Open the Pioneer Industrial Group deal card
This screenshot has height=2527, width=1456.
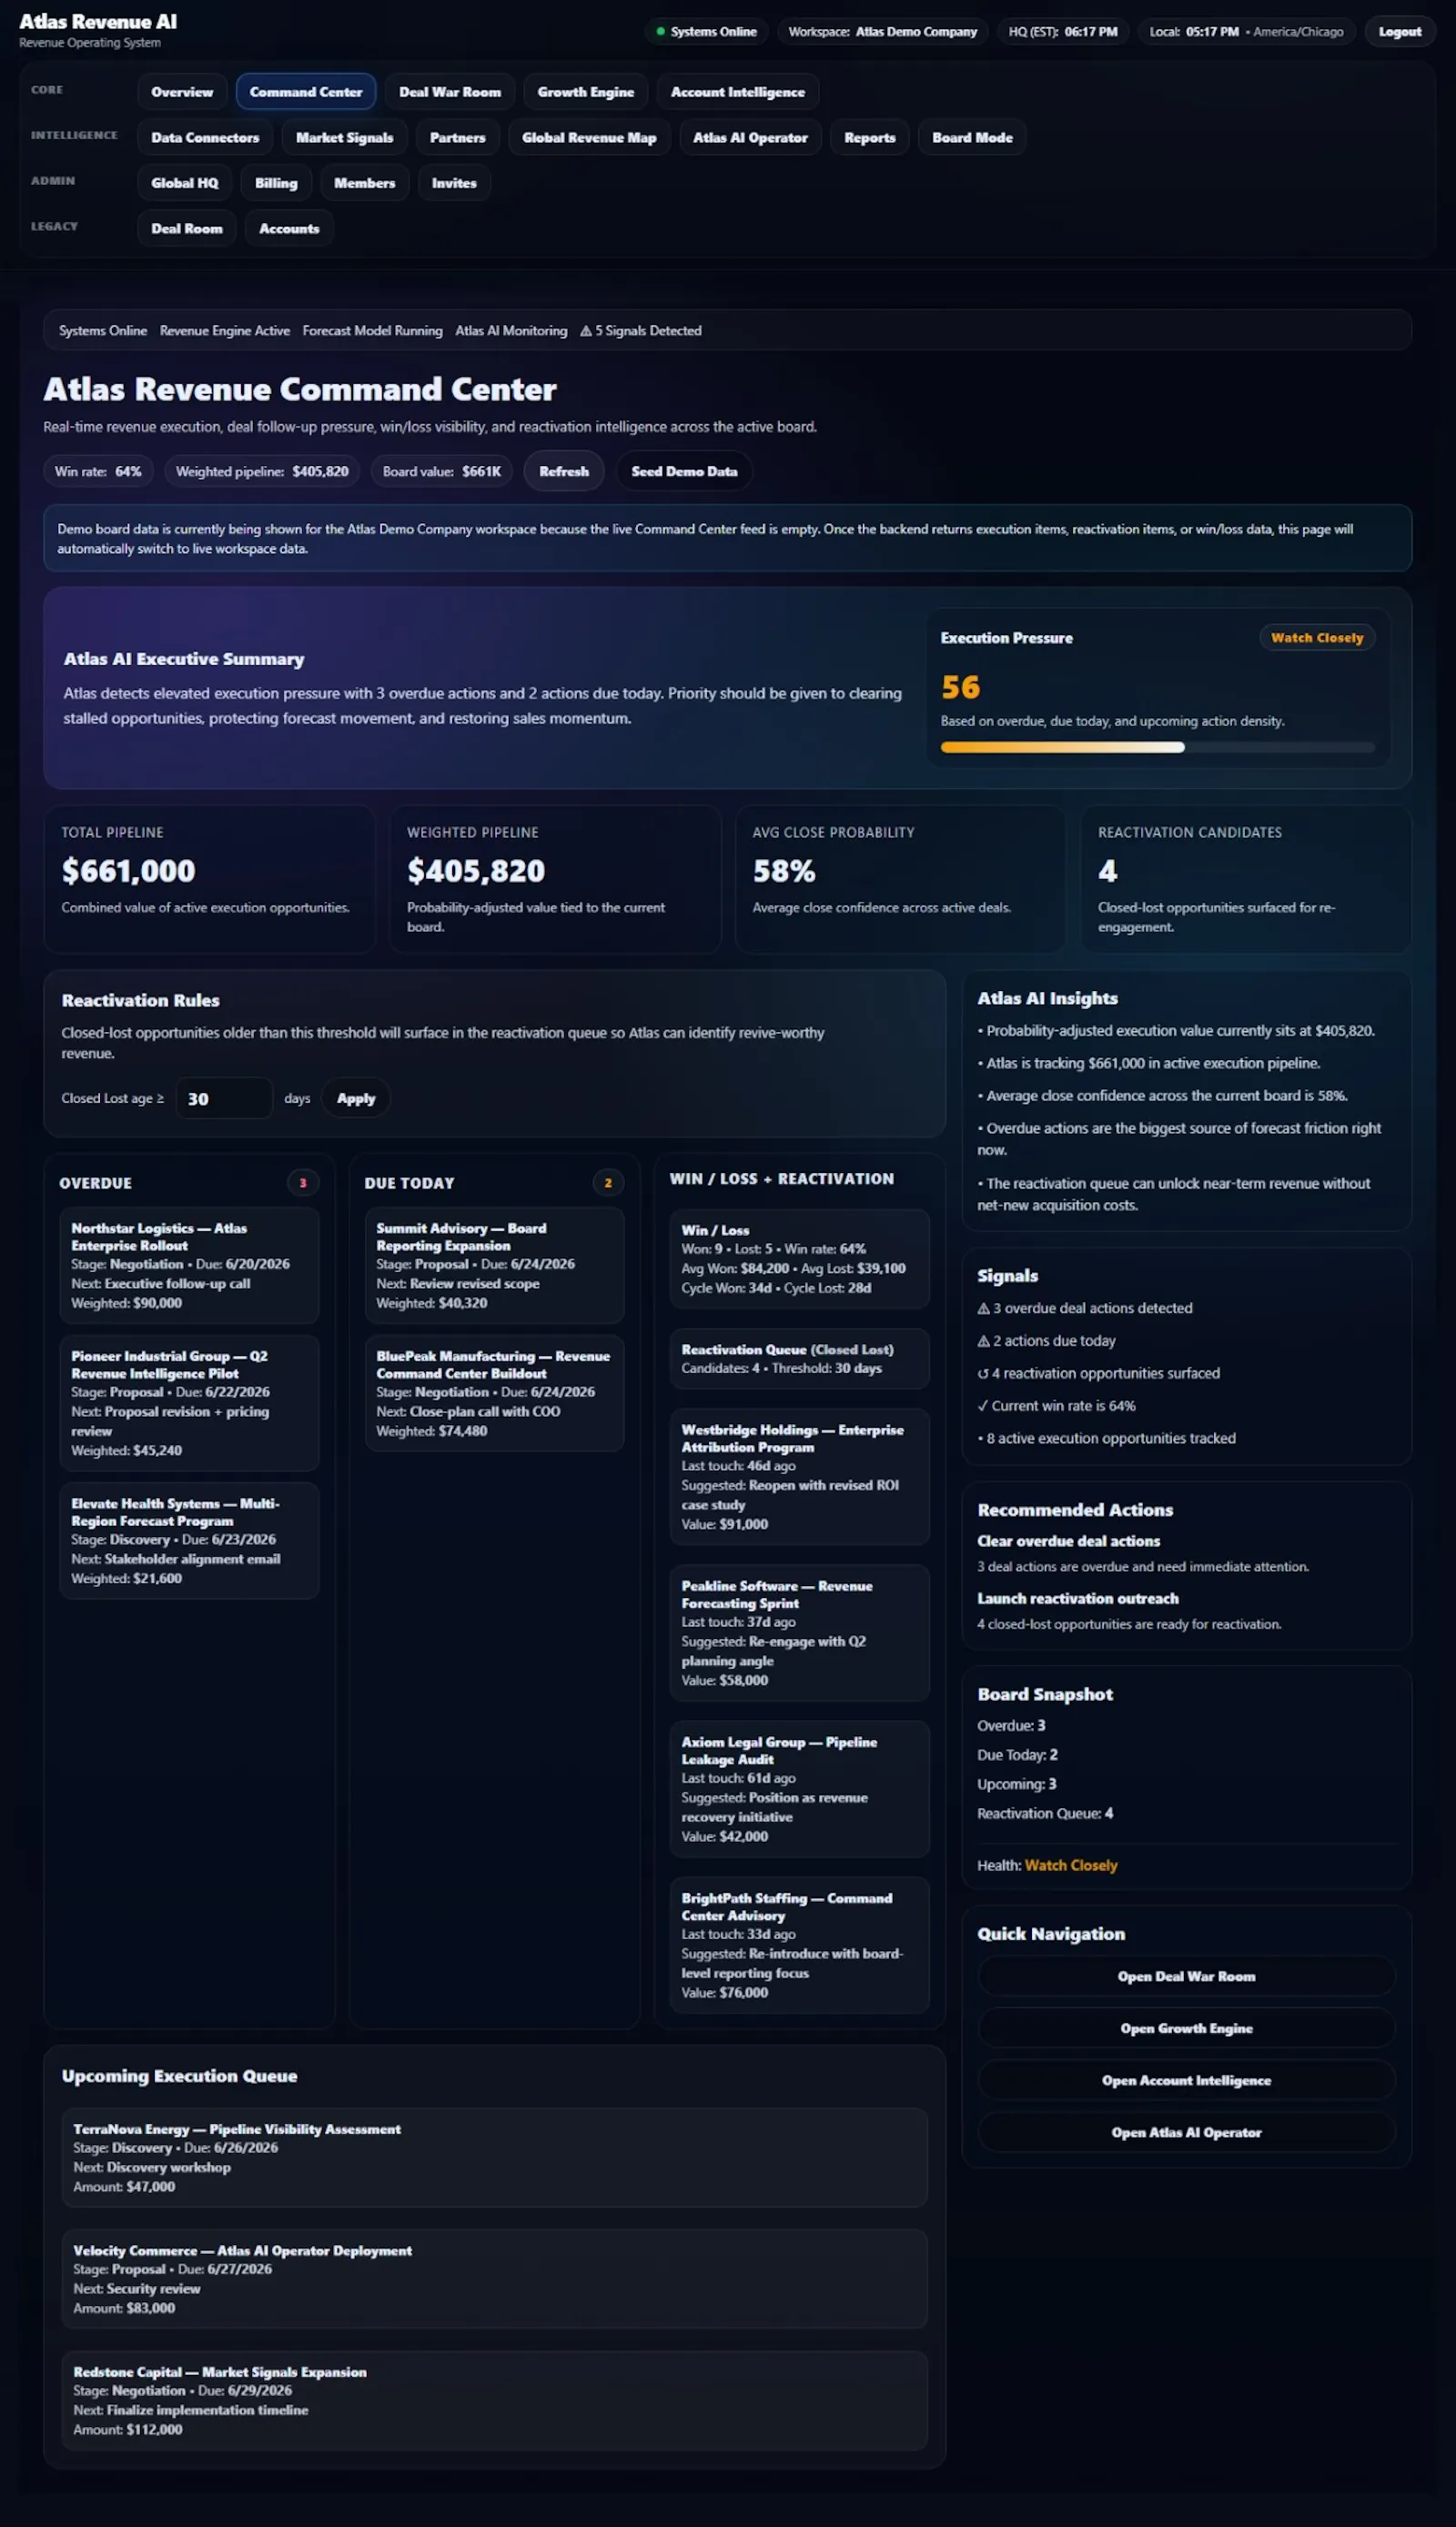(189, 1403)
